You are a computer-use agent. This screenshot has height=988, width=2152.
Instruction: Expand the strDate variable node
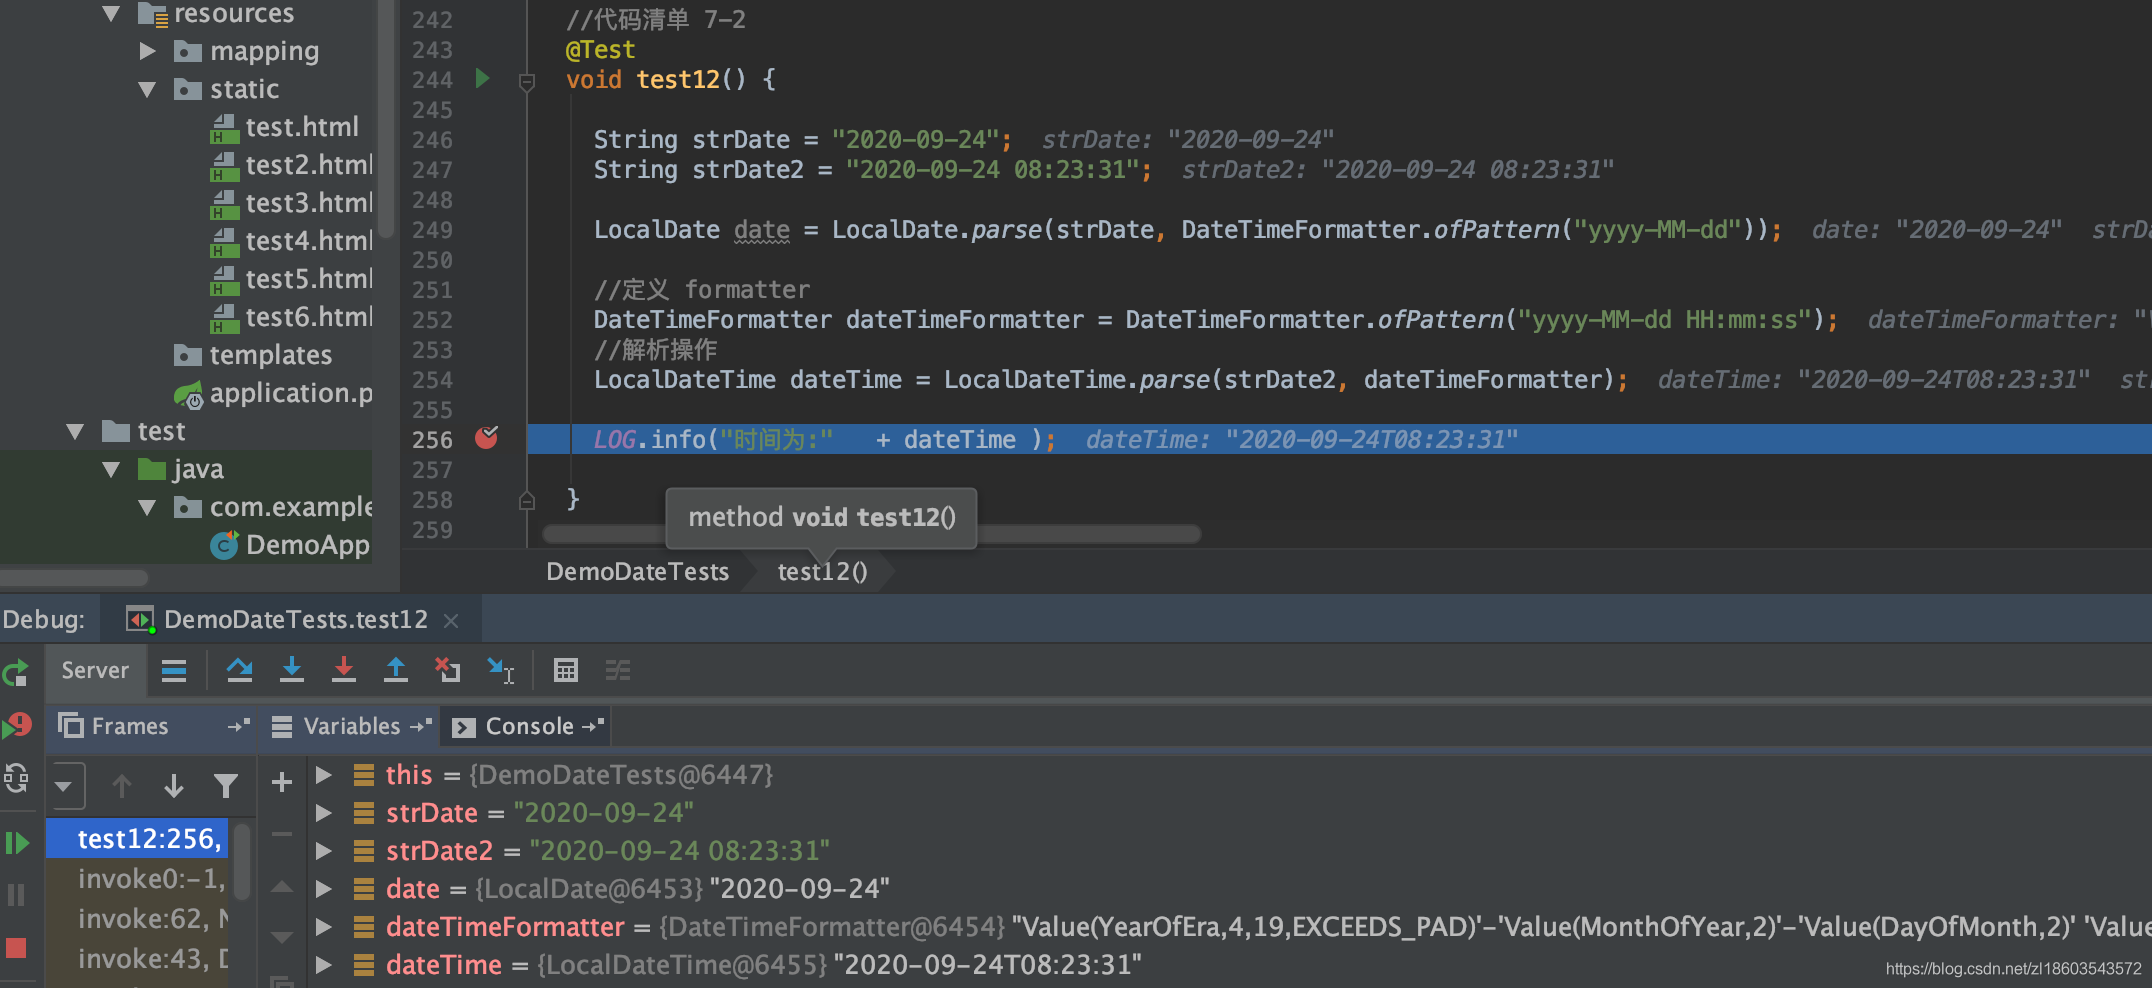click(x=323, y=813)
